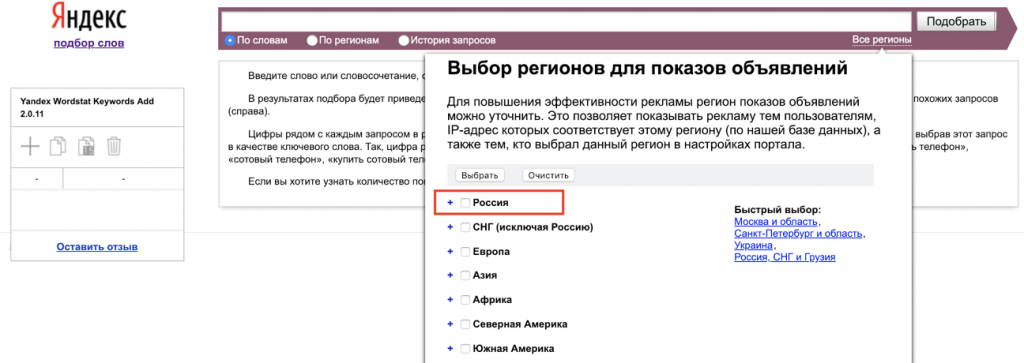Click the Оставить отзыв link

pyautogui.click(x=97, y=247)
